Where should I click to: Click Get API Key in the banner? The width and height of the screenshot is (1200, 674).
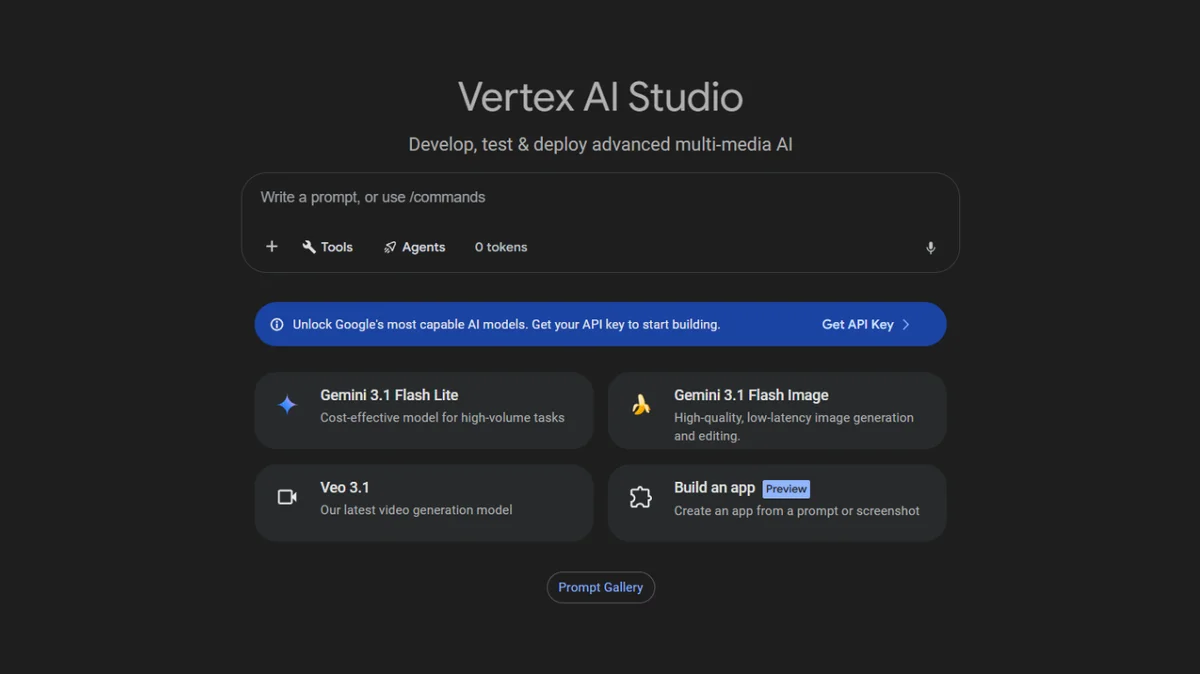pos(857,323)
